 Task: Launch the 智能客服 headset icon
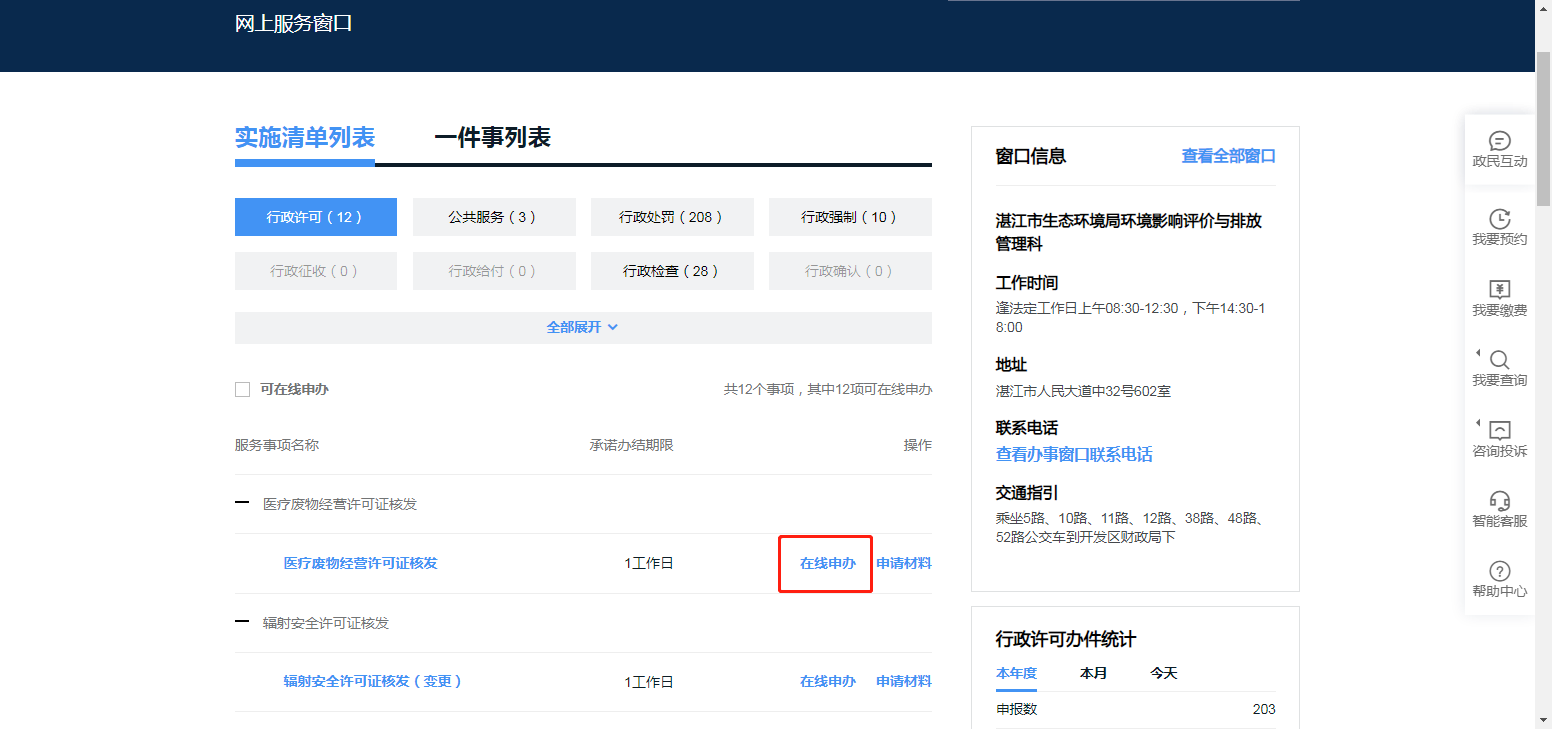(x=1499, y=501)
